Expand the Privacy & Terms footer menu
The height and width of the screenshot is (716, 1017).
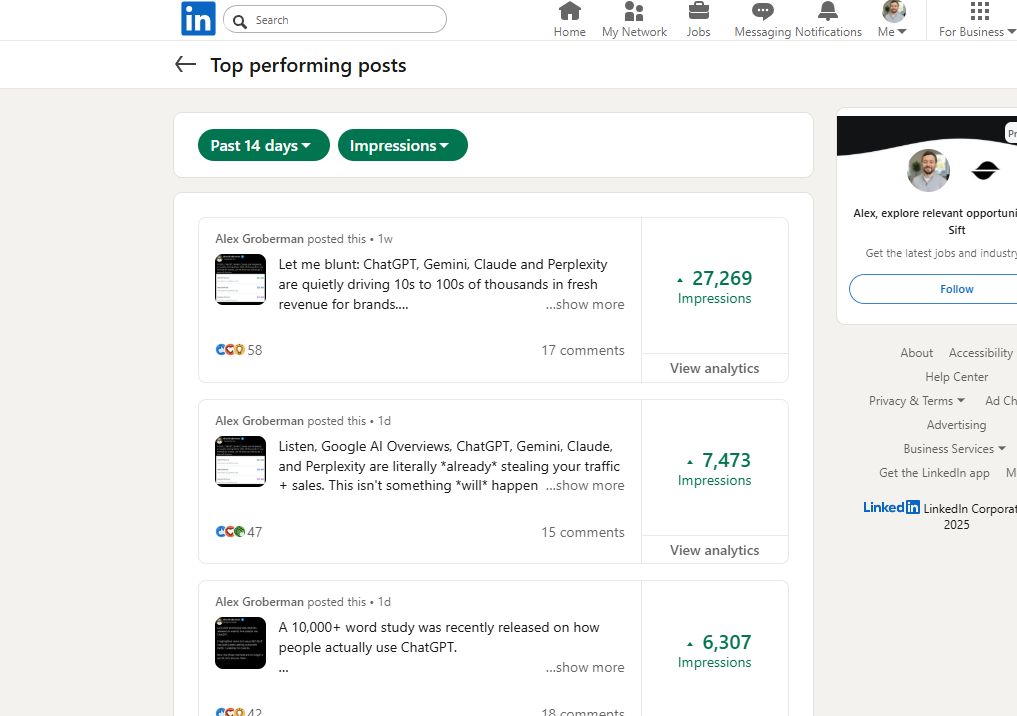click(x=916, y=401)
